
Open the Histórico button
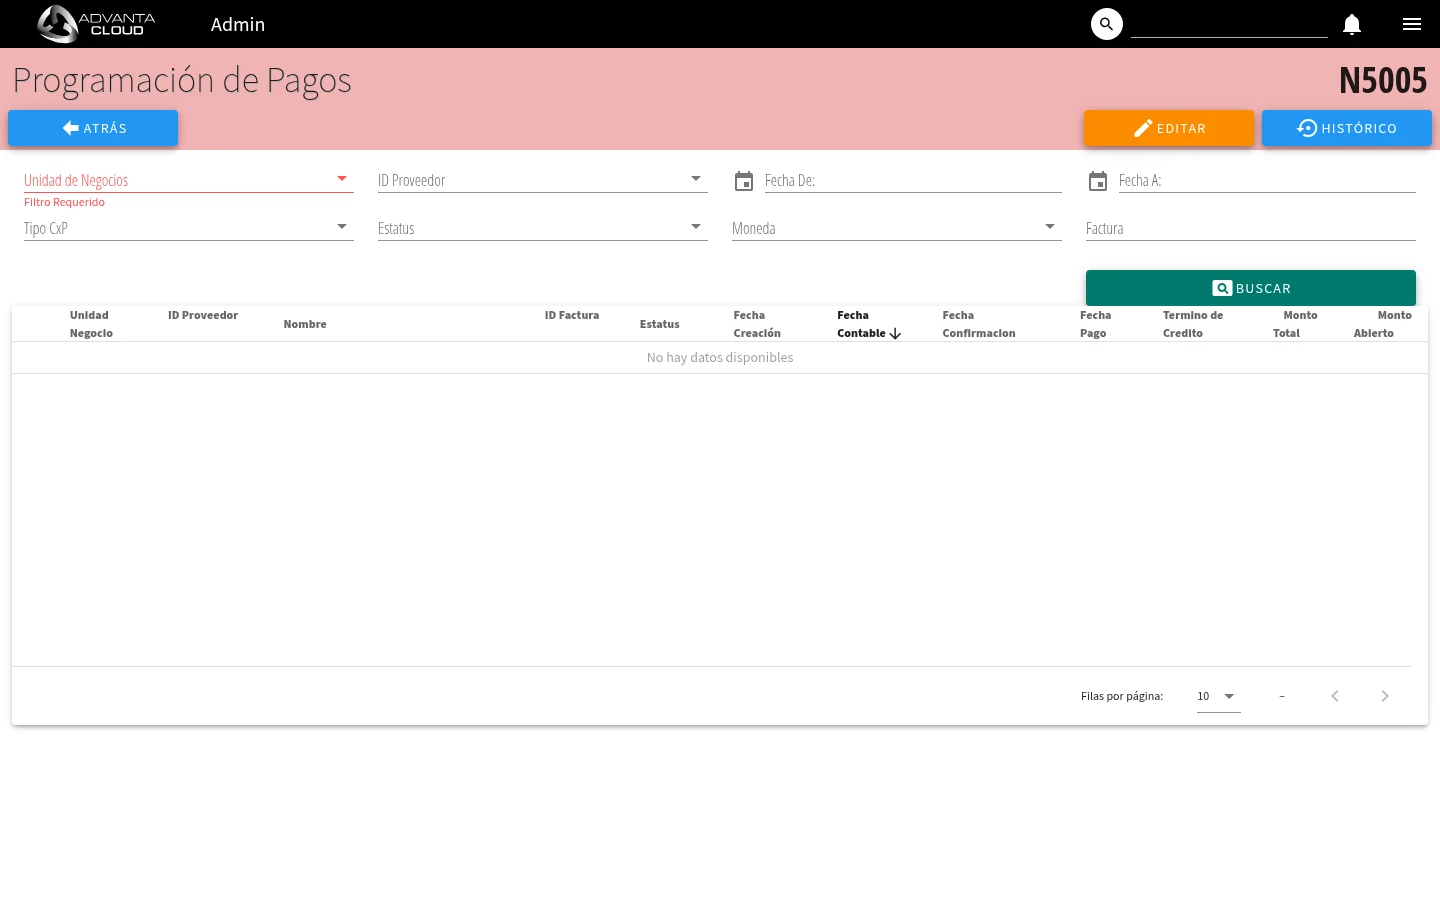1347,128
